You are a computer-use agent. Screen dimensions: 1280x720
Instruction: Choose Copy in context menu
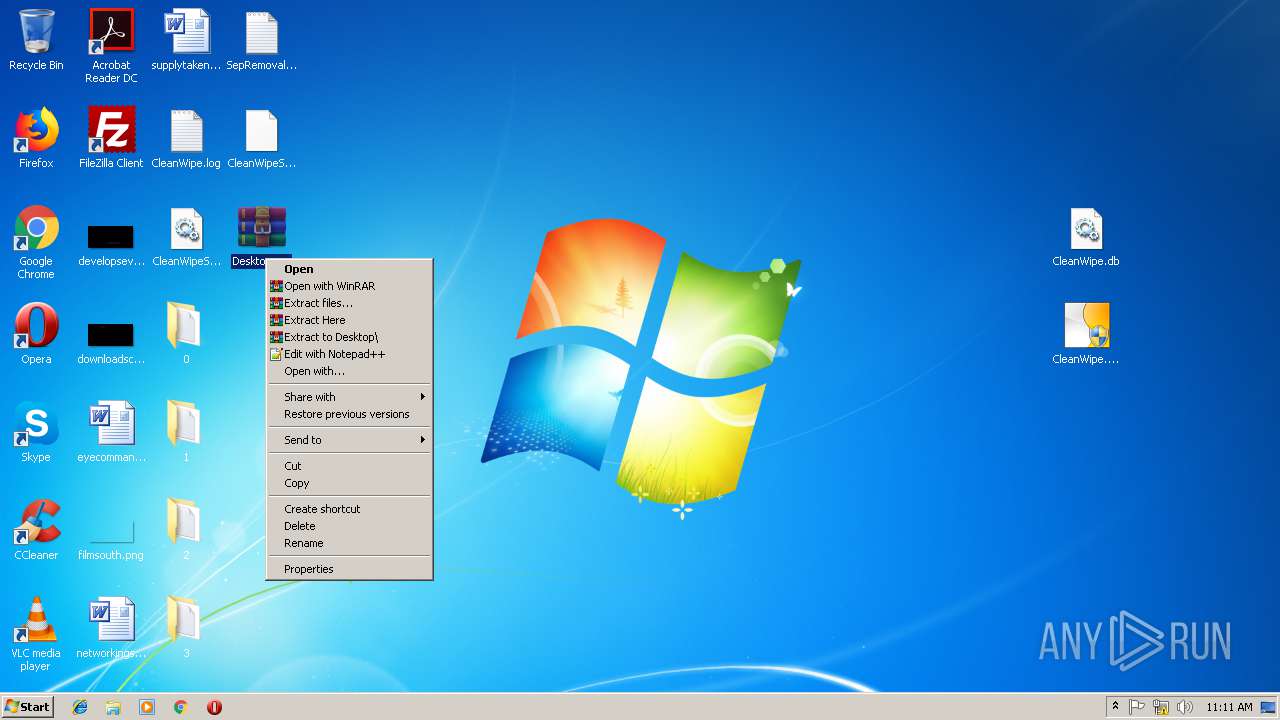pos(349,483)
